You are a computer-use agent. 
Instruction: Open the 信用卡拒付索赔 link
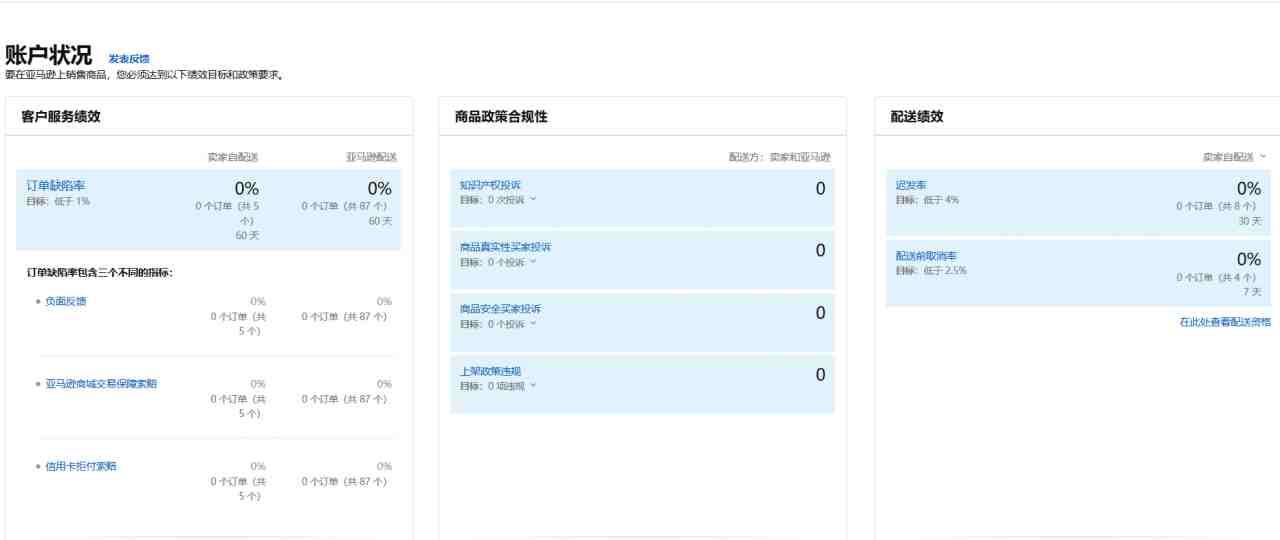coord(81,466)
